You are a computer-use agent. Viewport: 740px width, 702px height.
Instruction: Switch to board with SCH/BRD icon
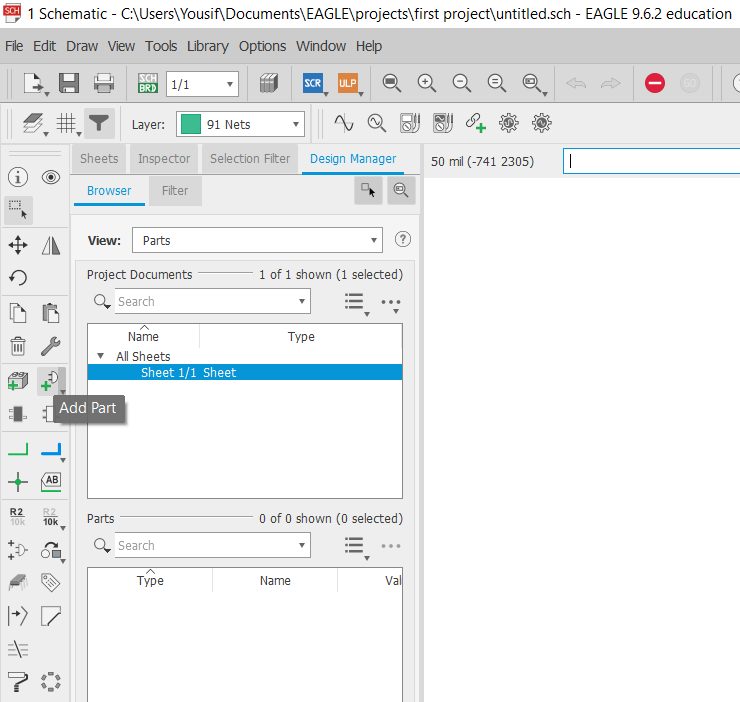[x=148, y=84]
